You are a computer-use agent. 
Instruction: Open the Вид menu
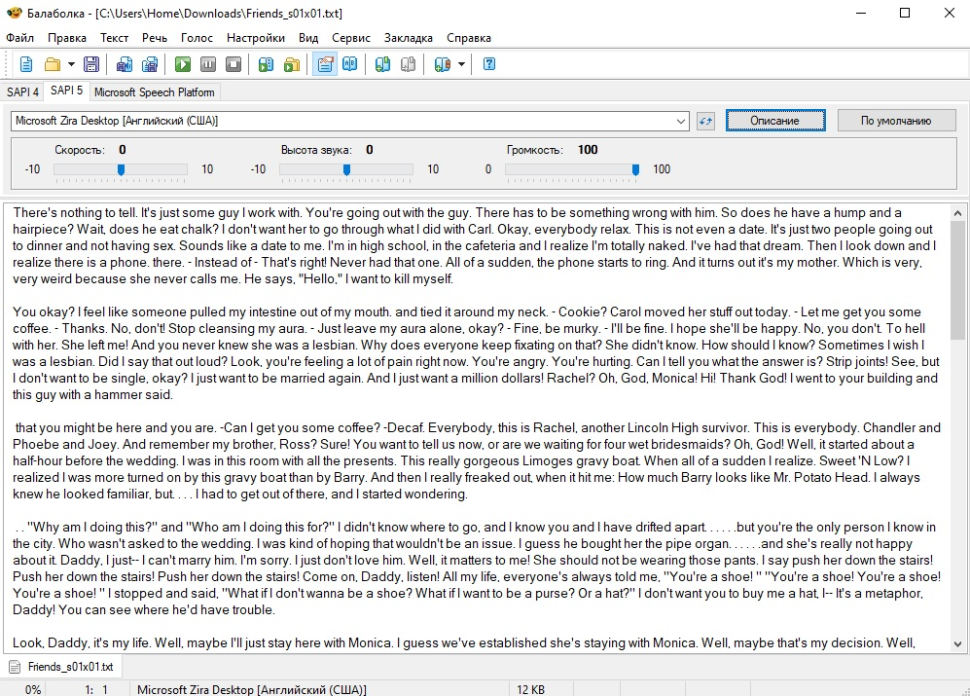[x=308, y=38]
